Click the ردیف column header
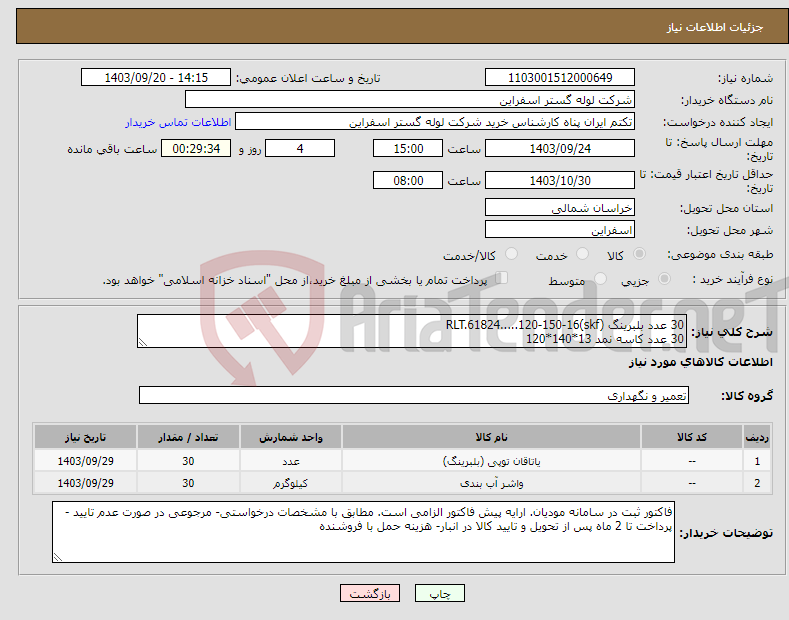 click(757, 437)
